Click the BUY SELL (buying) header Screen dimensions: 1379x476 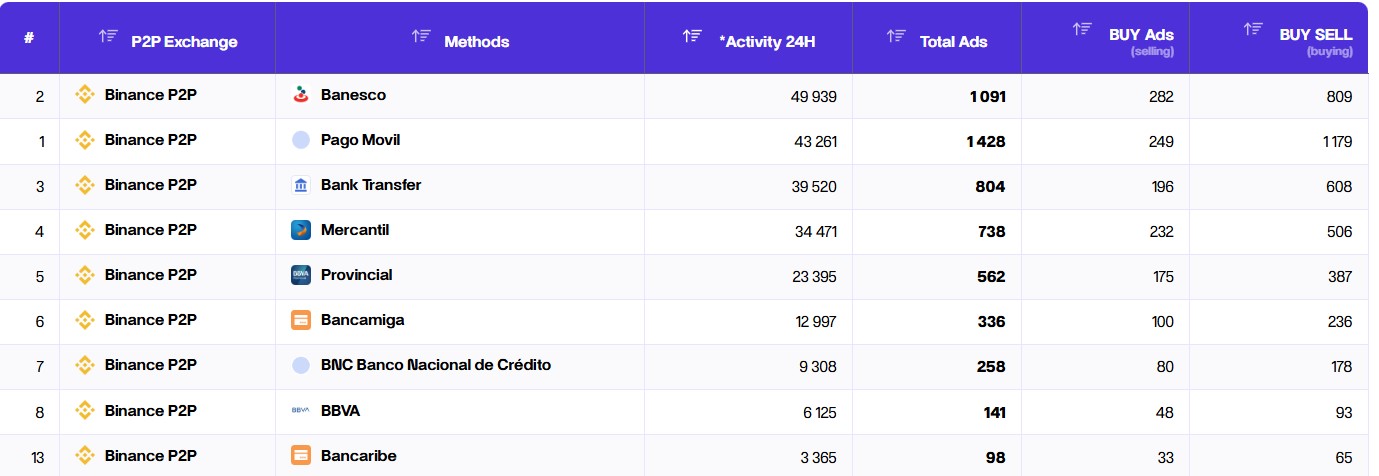(x=1315, y=35)
